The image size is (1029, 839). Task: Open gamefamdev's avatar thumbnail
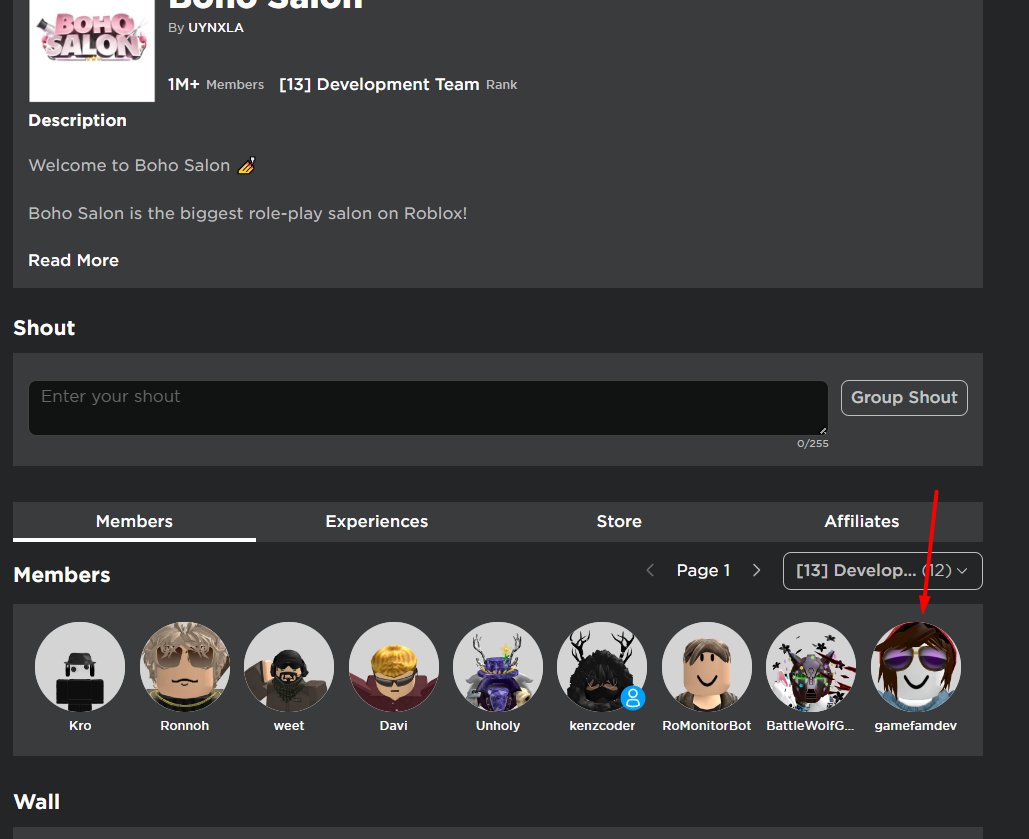coord(915,667)
